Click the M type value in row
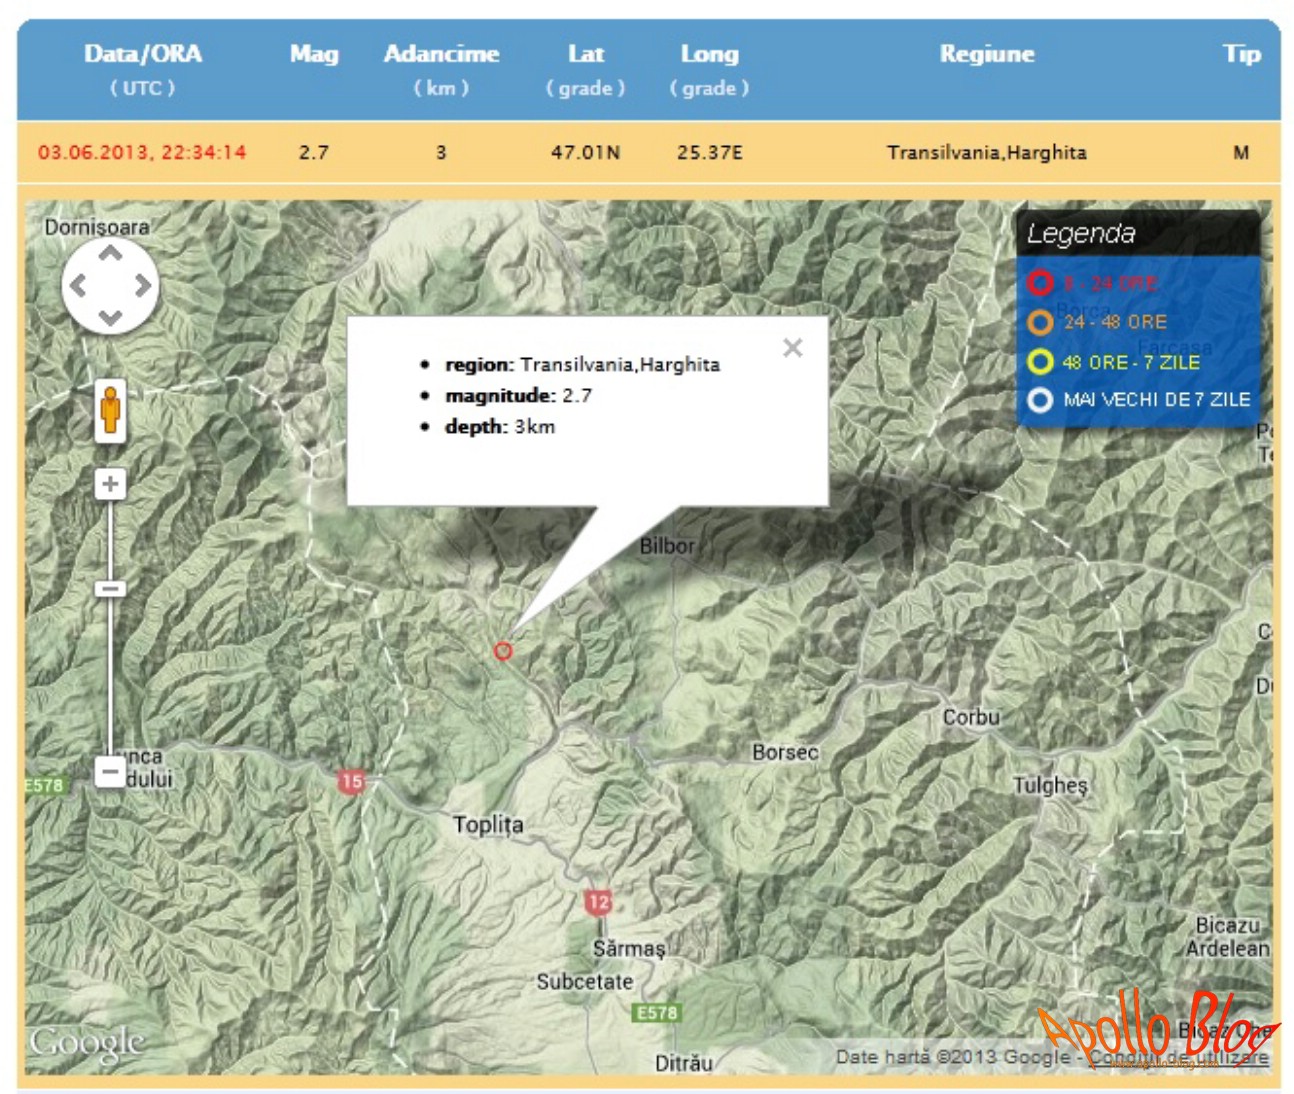The image size is (1294, 1094). [1241, 152]
